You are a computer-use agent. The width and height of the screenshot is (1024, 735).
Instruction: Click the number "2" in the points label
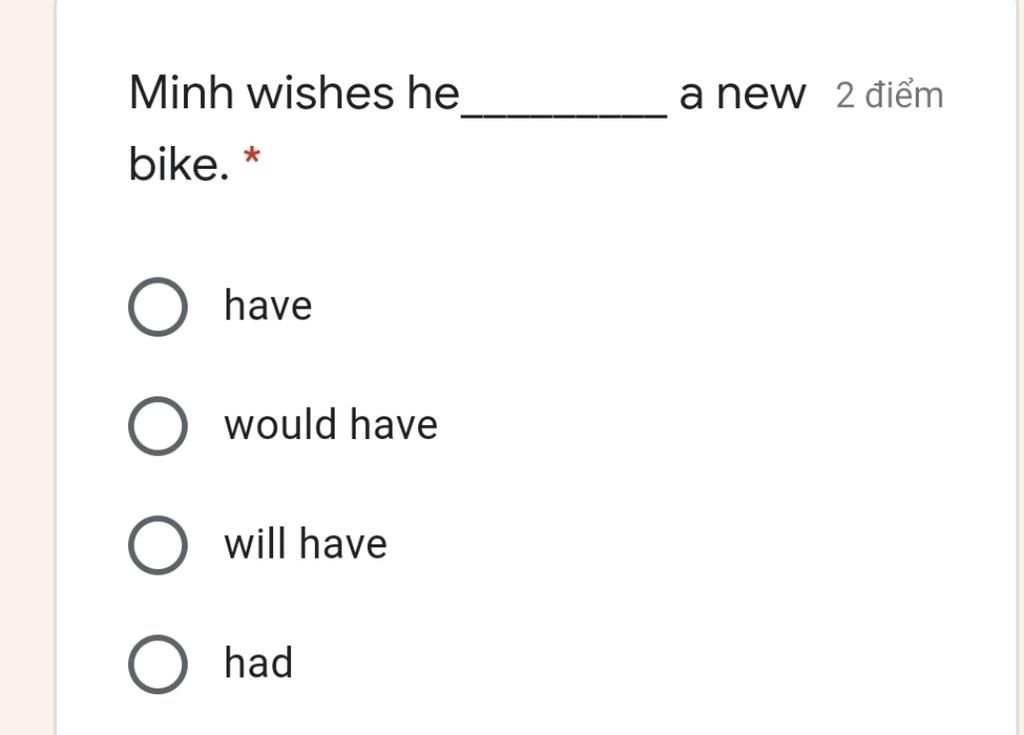(x=845, y=95)
